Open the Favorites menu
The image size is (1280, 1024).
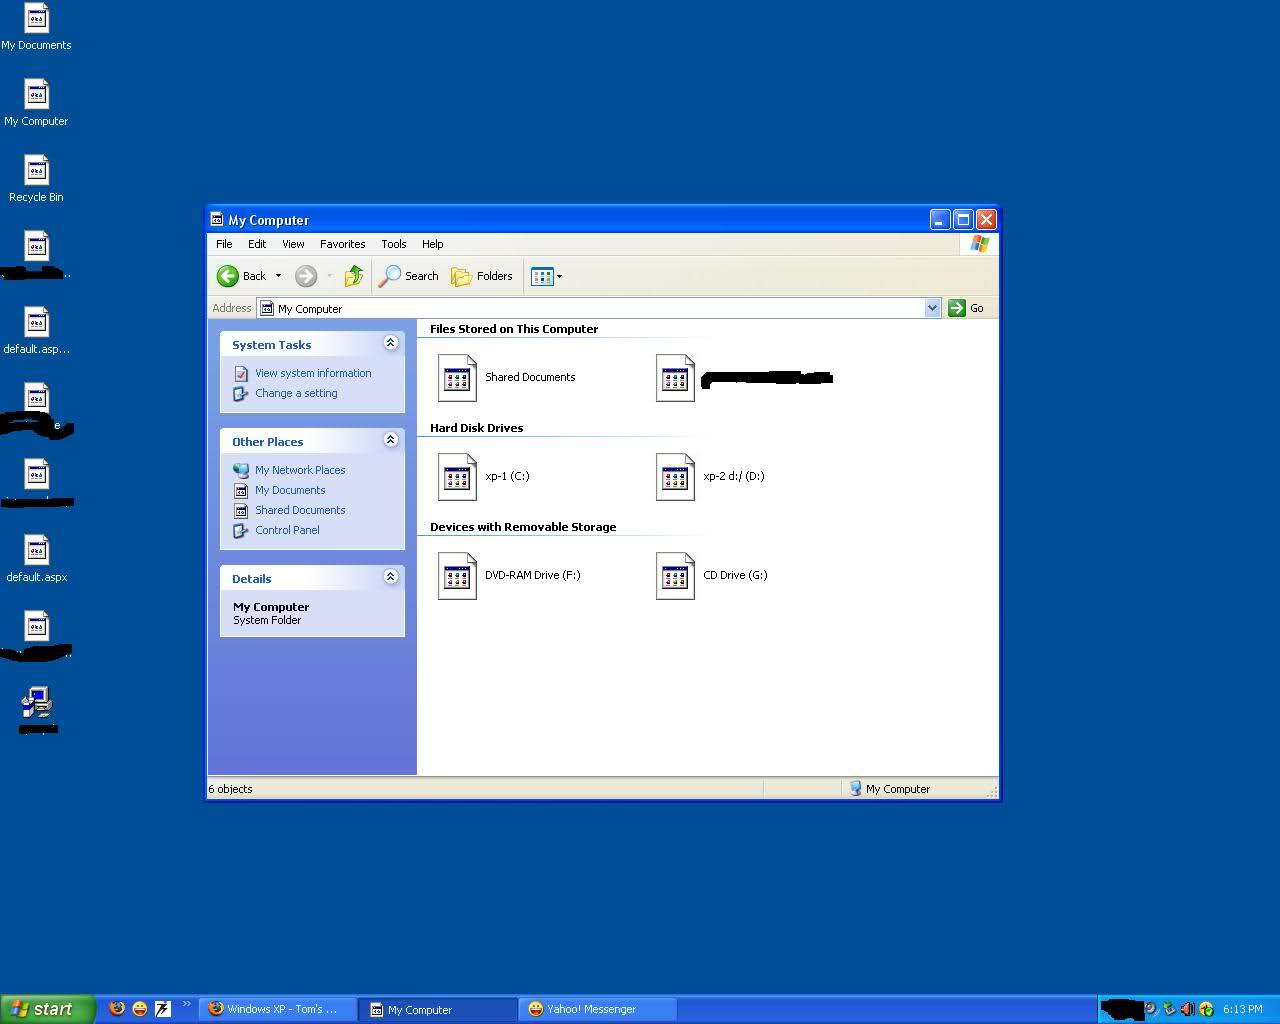(342, 244)
